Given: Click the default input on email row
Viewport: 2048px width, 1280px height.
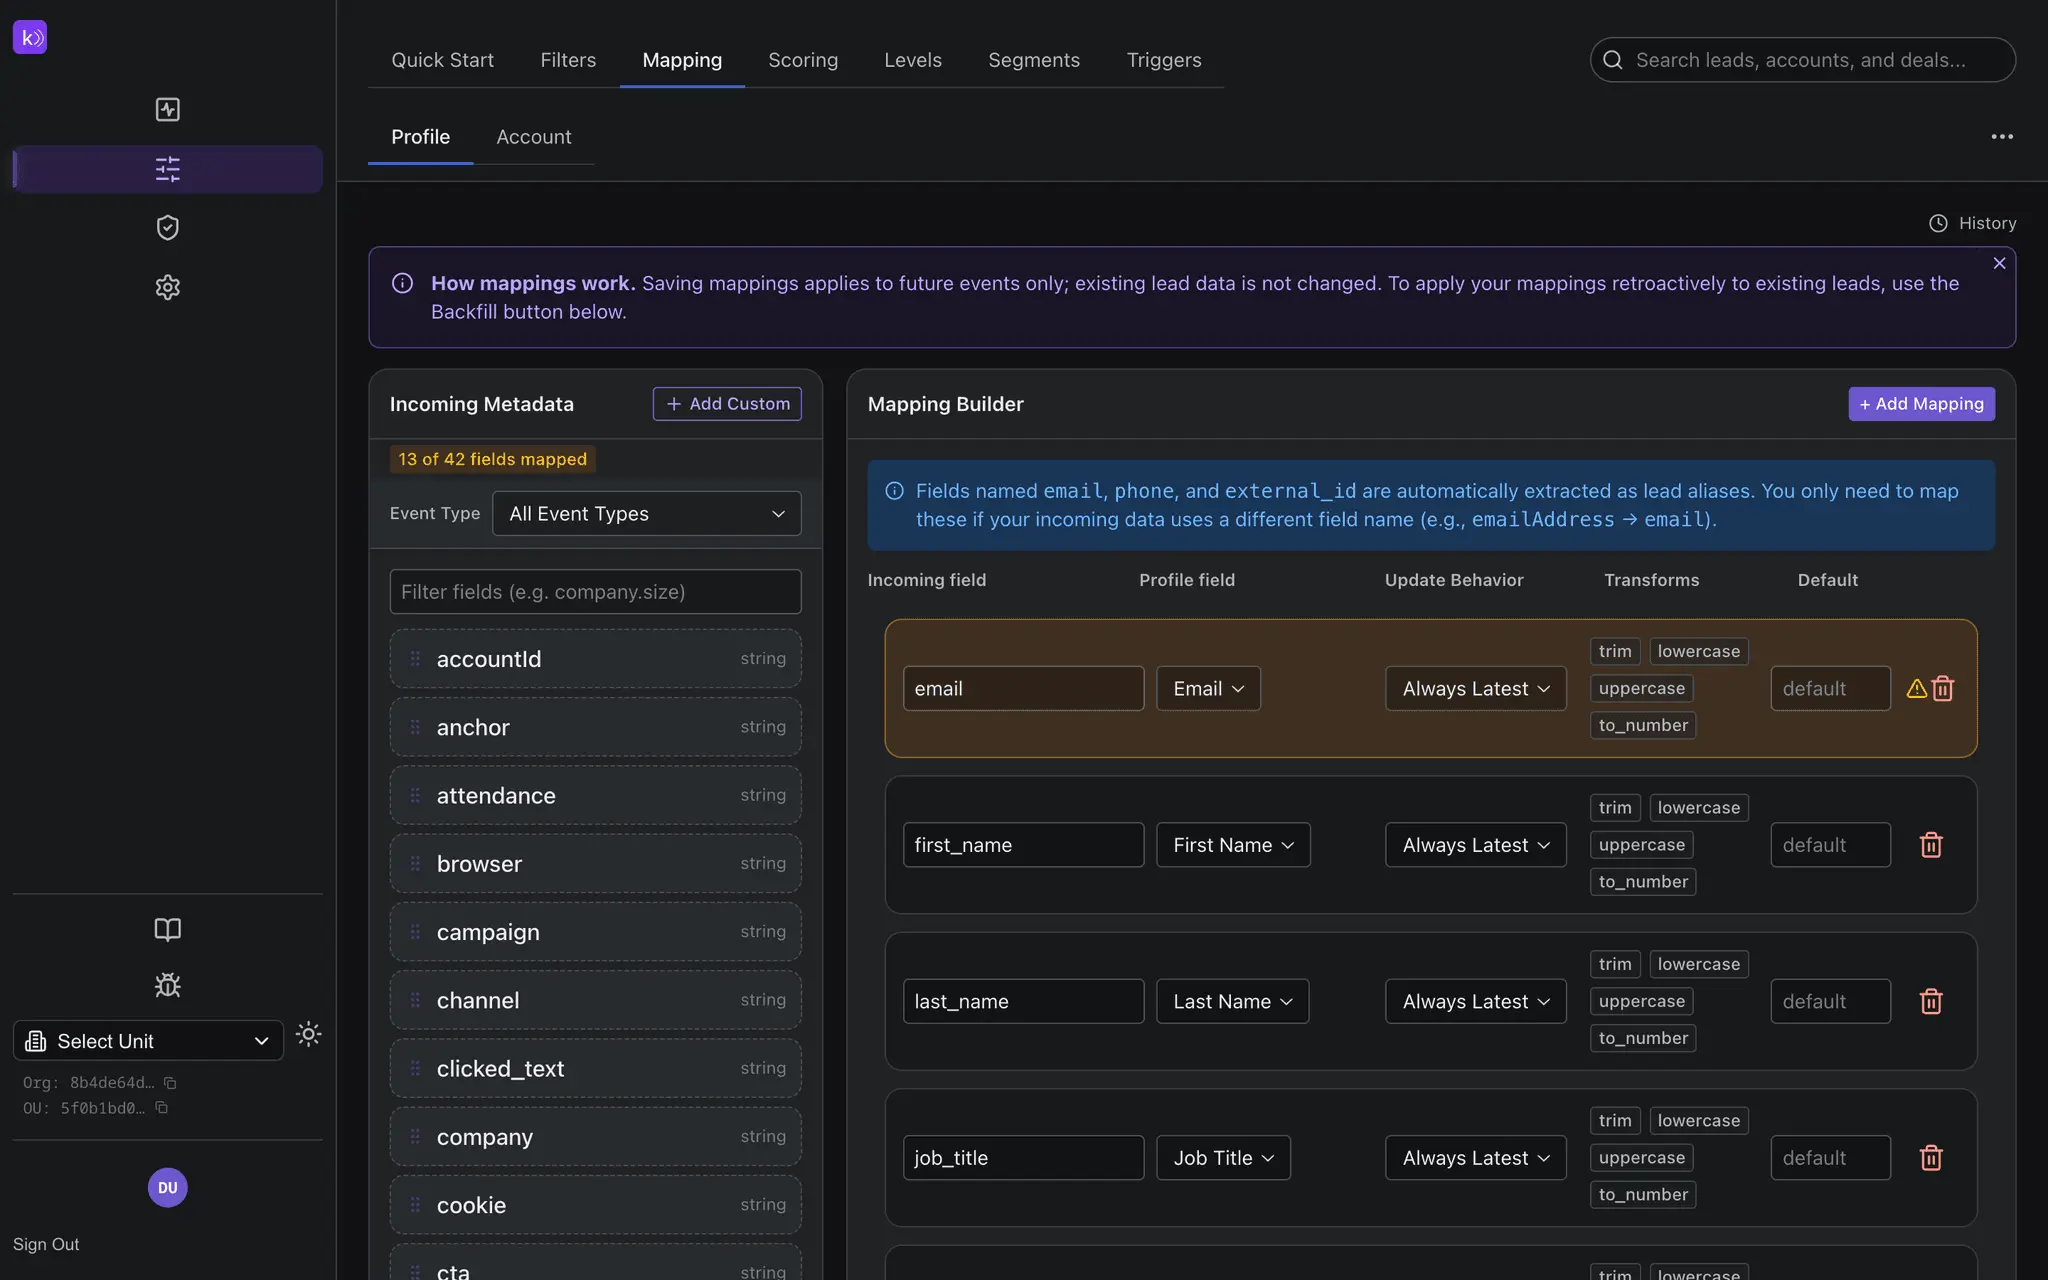Looking at the screenshot, I should pyautogui.click(x=1830, y=688).
